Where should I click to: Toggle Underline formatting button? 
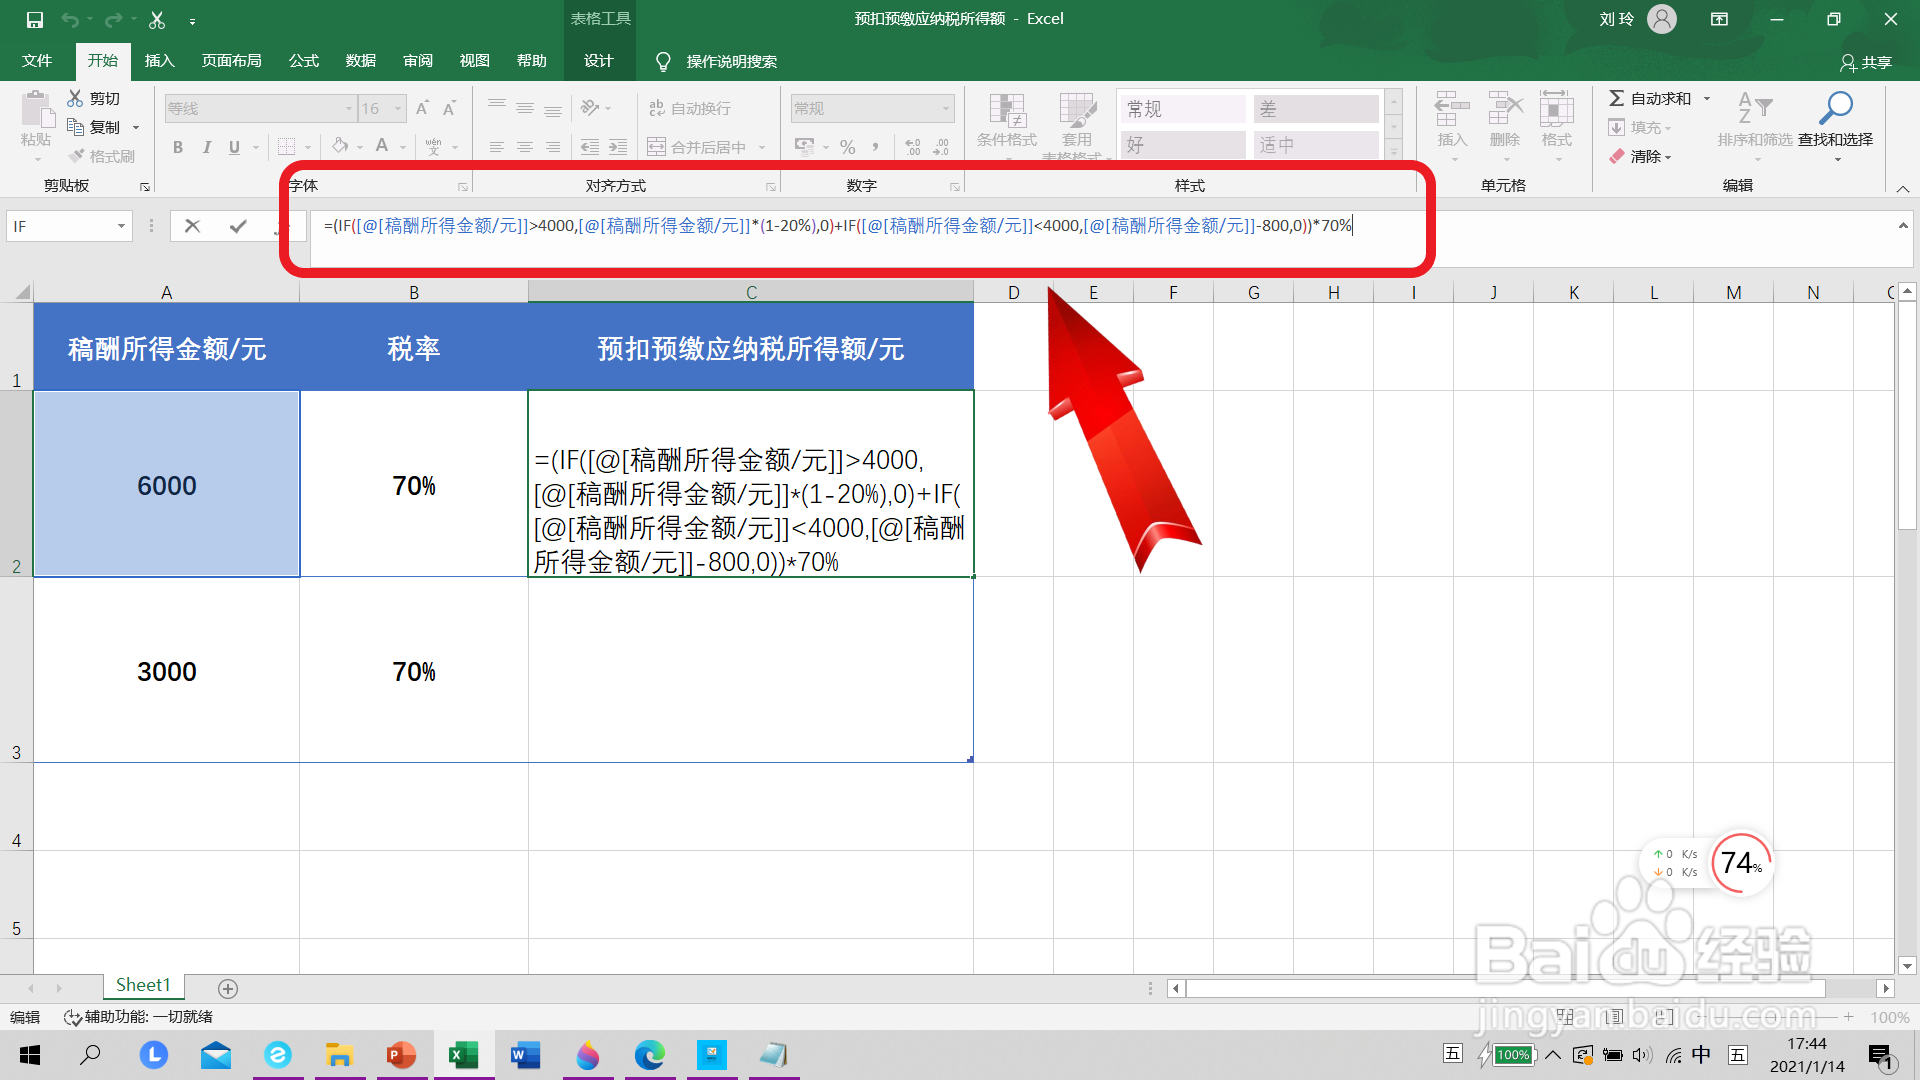(234, 147)
